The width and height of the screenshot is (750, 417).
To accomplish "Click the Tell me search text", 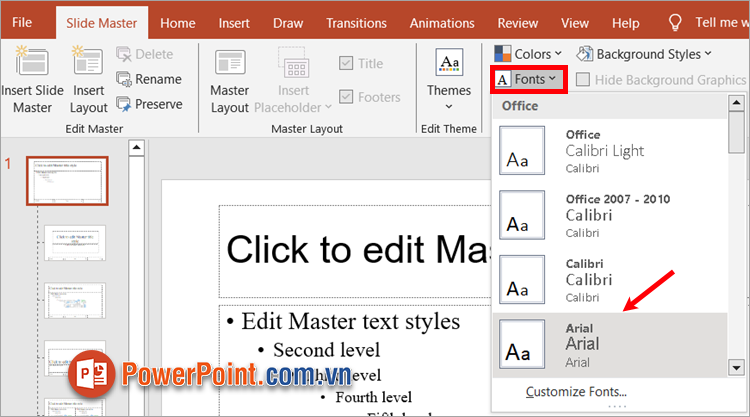I will (x=722, y=22).
